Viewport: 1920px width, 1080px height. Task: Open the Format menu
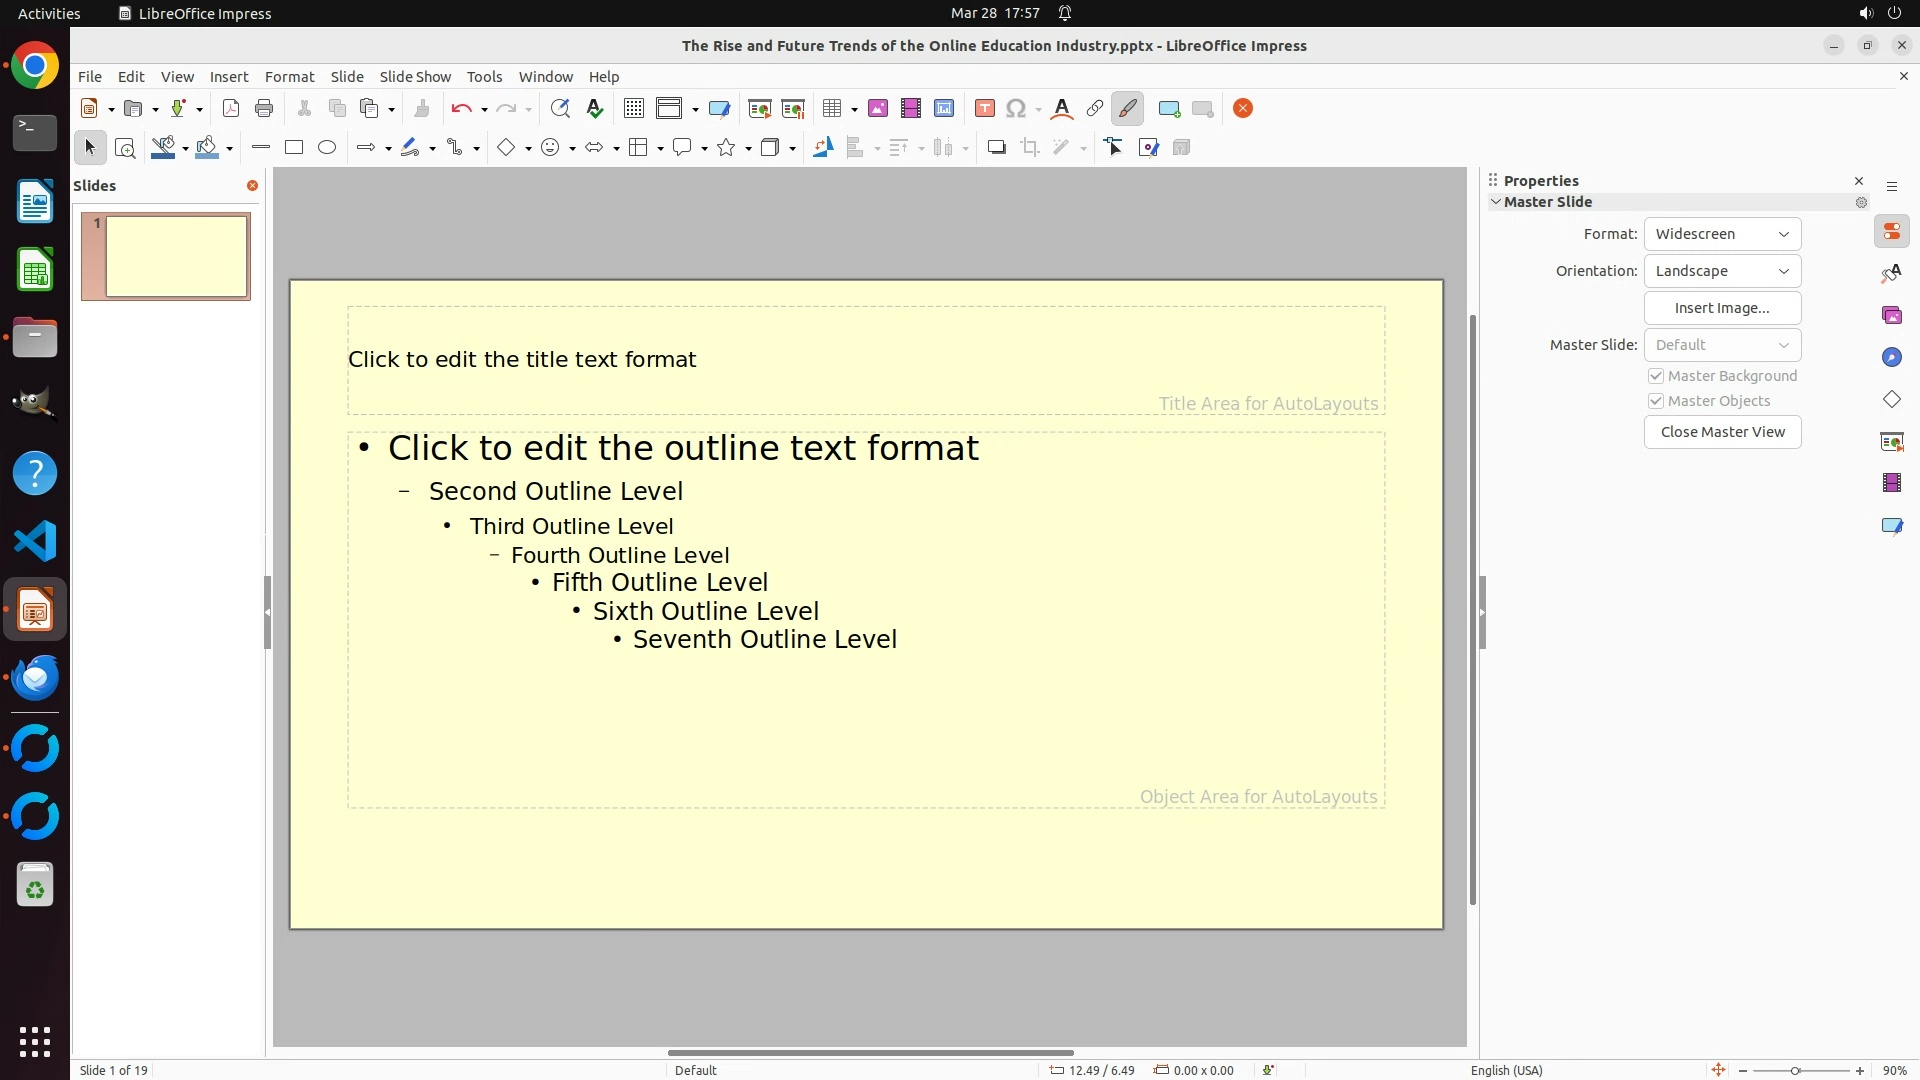click(289, 77)
